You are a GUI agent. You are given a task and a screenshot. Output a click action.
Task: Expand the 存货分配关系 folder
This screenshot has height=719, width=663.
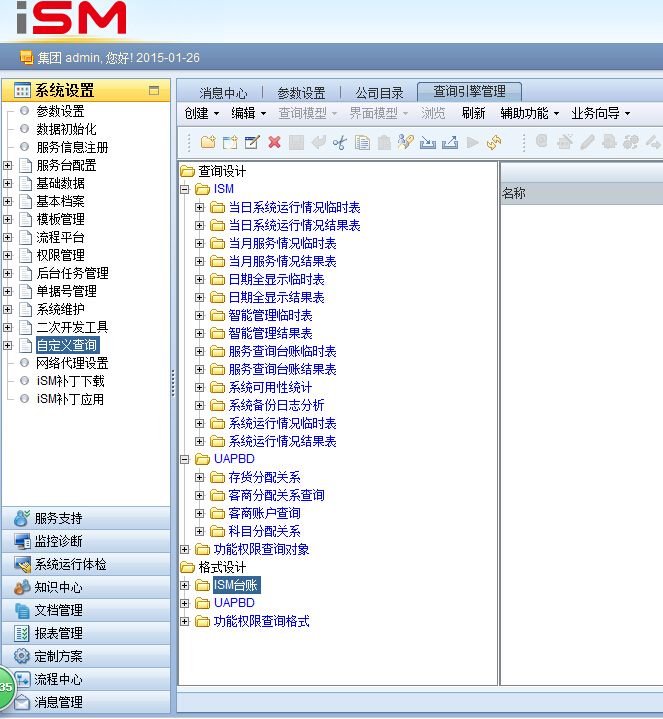coord(199,477)
